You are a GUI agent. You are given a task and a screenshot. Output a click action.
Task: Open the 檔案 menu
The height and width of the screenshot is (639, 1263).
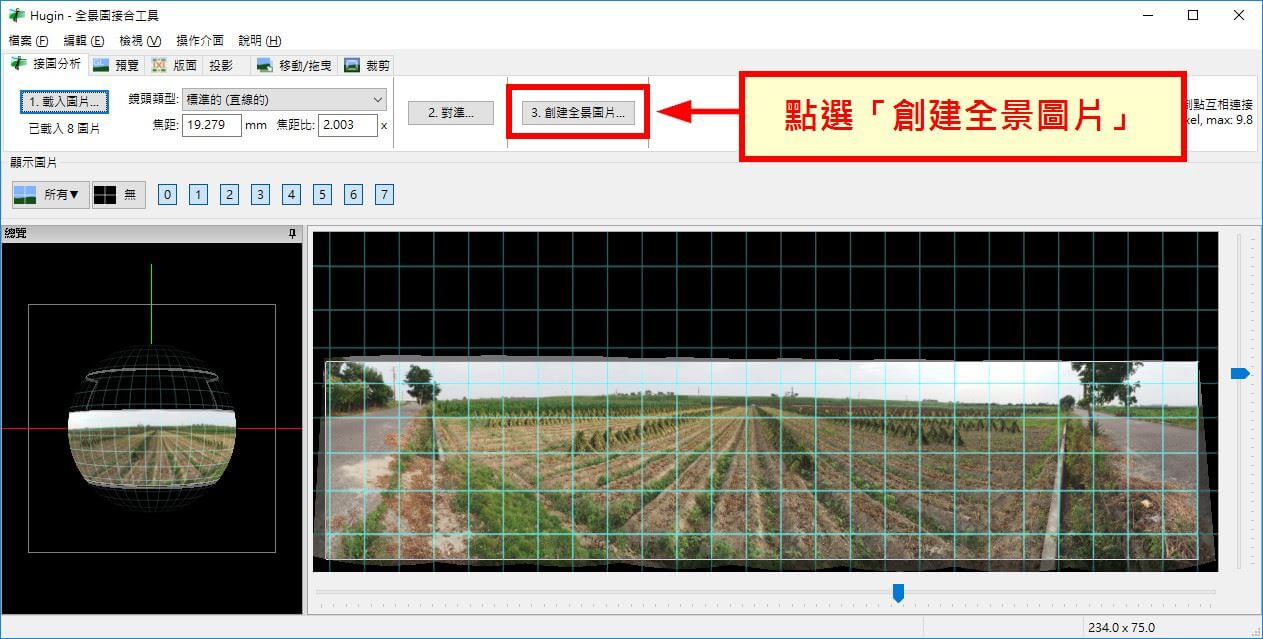(x=28, y=41)
